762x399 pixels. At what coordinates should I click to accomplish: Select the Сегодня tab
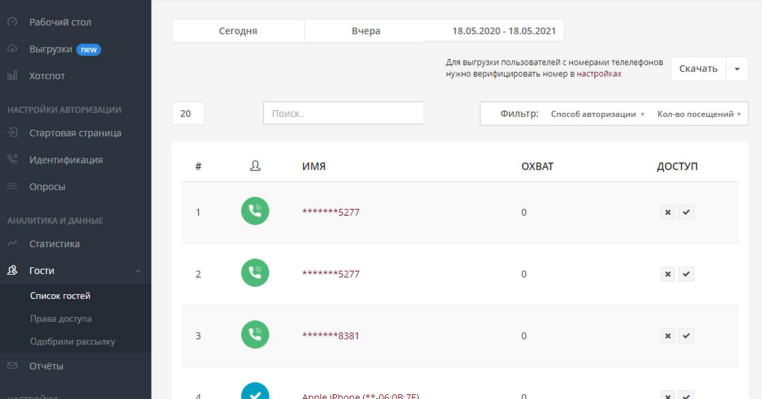pyautogui.click(x=238, y=31)
